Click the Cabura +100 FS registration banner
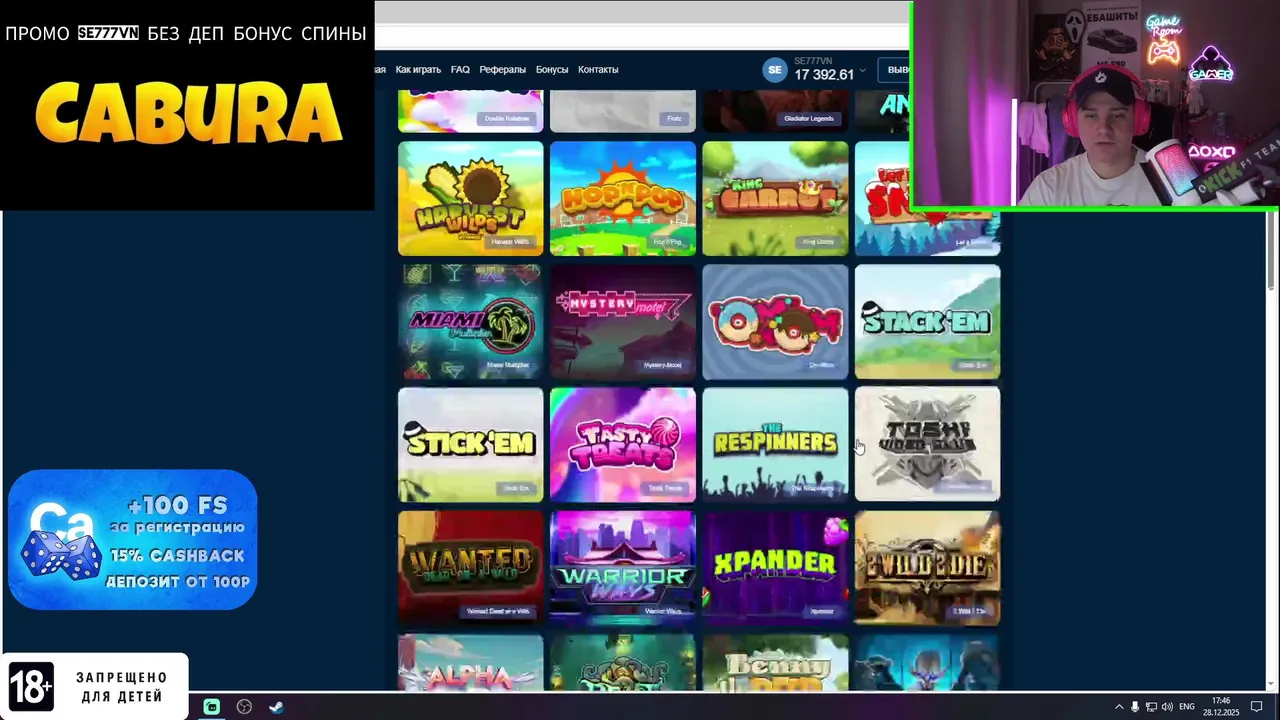This screenshot has width=1280, height=720. point(132,540)
